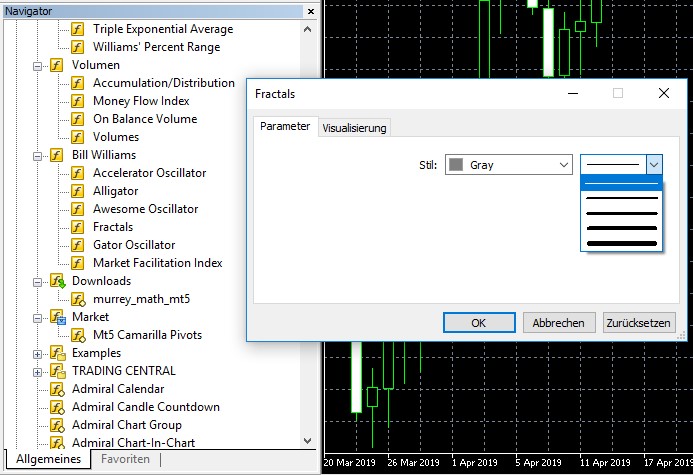Select the fourth line width option

click(621, 228)
